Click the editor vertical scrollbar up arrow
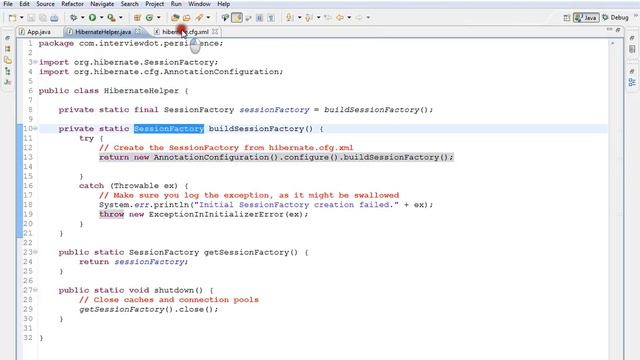Viewport: 640px width, 360px height. point(613,43)
